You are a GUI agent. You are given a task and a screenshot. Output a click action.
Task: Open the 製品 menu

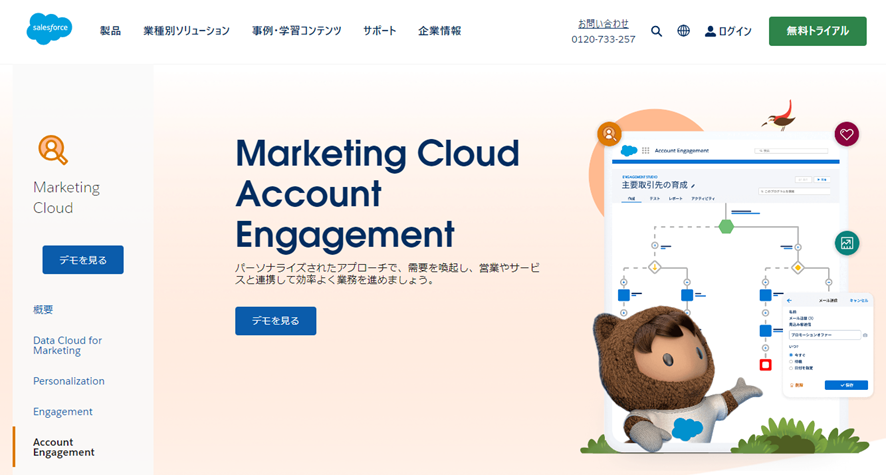(x=110, y=30)
